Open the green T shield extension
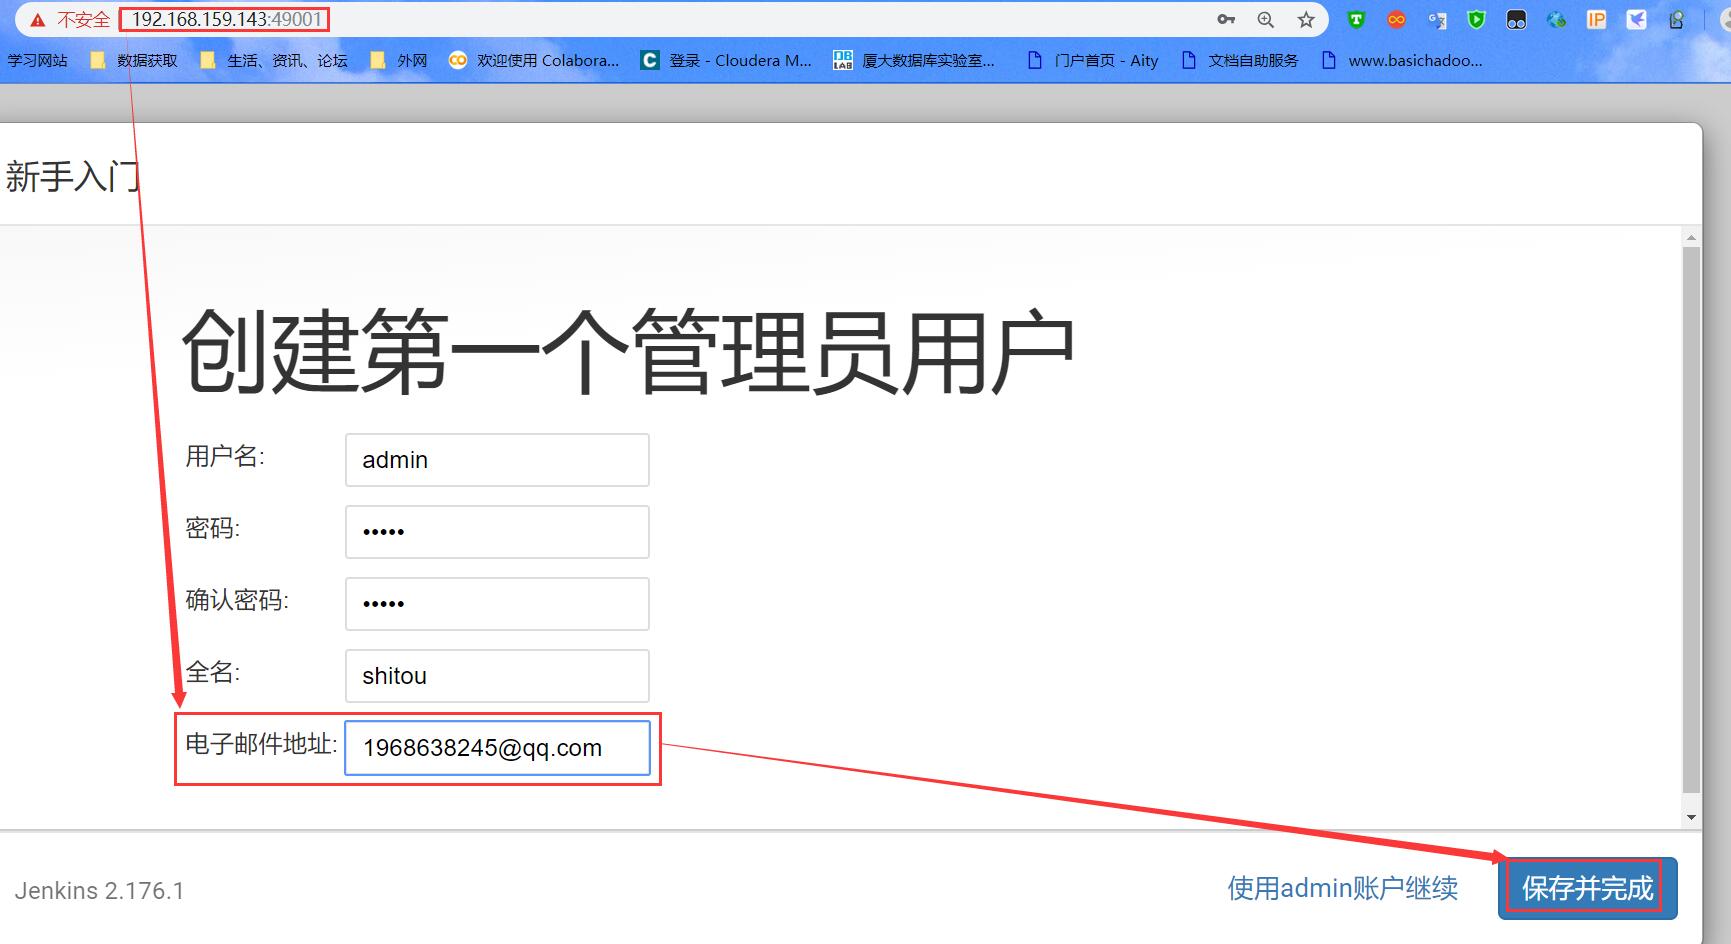The image size is (1731, 944). pyautogui.click(x=1356, y=19)
